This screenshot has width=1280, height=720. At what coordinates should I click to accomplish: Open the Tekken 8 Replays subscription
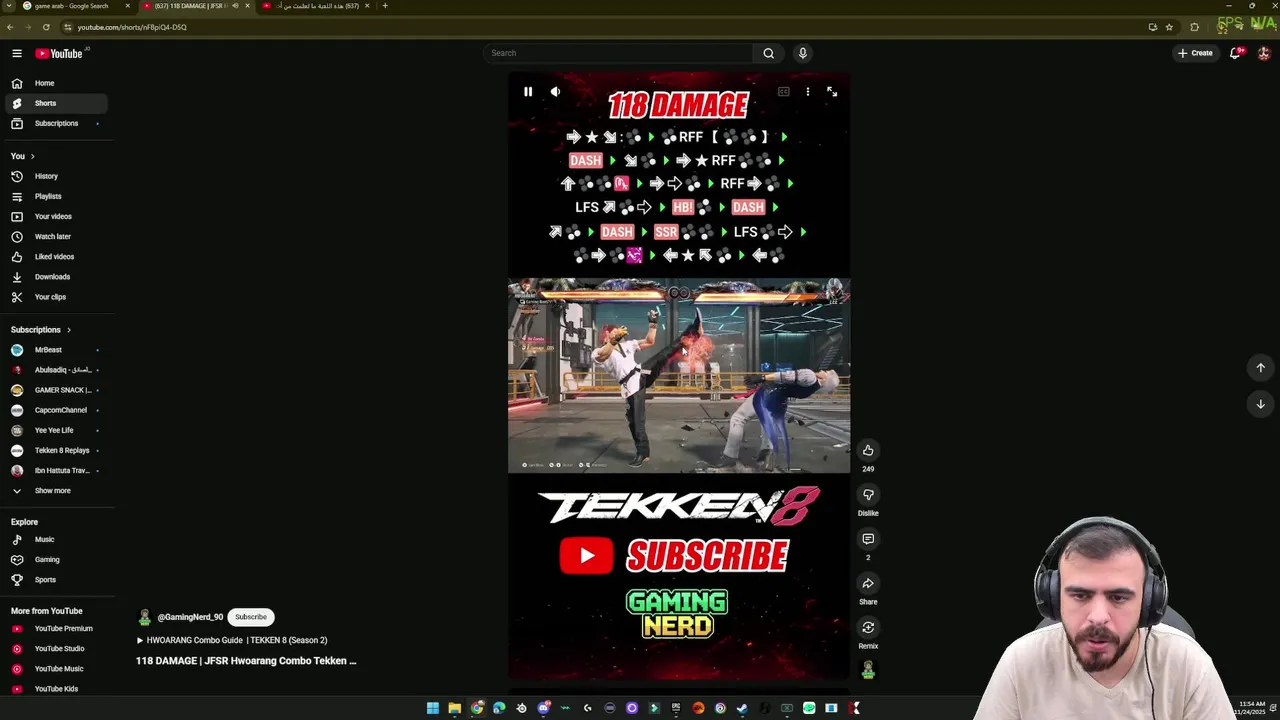click(x=55, y=450)
